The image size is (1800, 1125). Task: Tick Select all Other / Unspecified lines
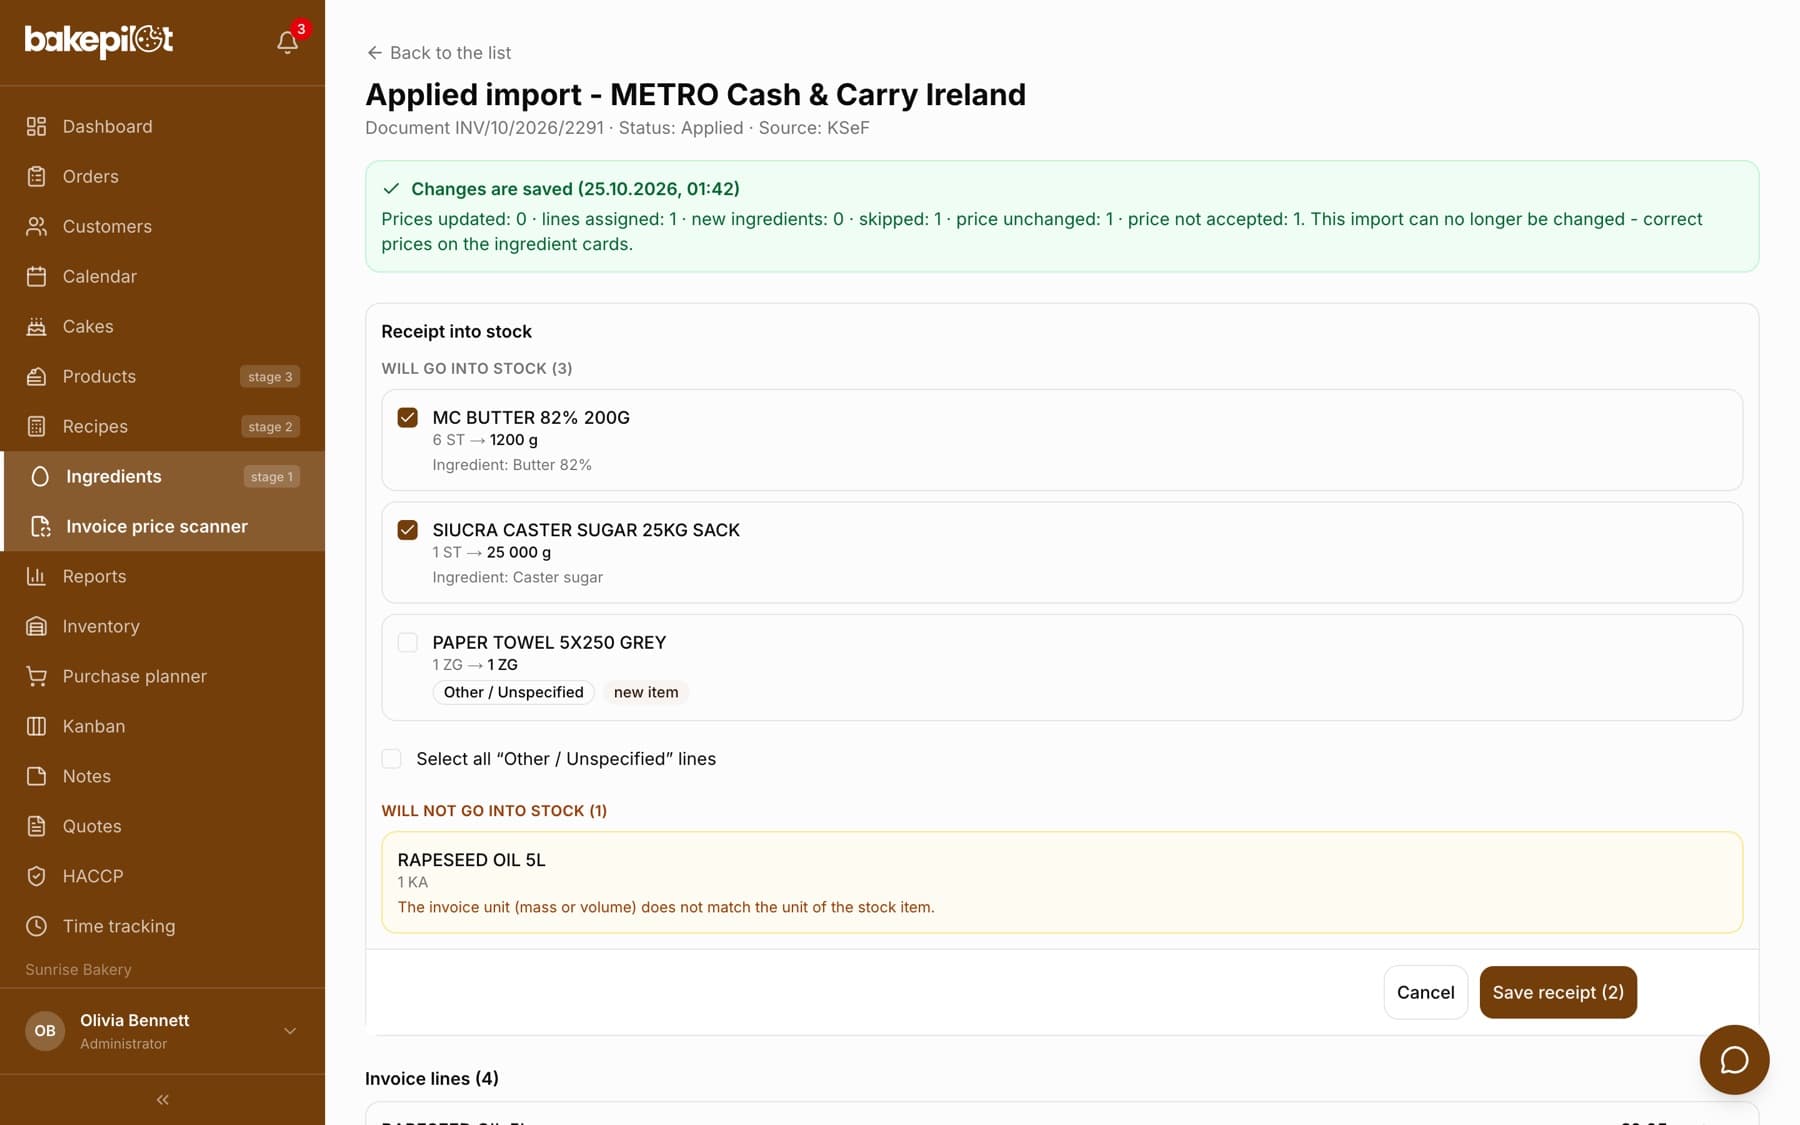coord(391,759)
